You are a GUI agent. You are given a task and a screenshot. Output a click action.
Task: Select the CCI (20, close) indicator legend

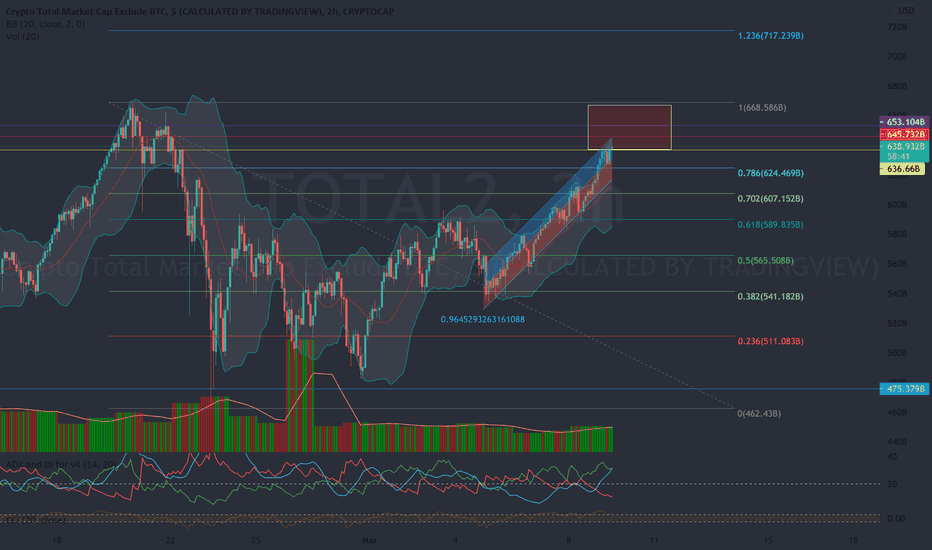tap(35, 520)
